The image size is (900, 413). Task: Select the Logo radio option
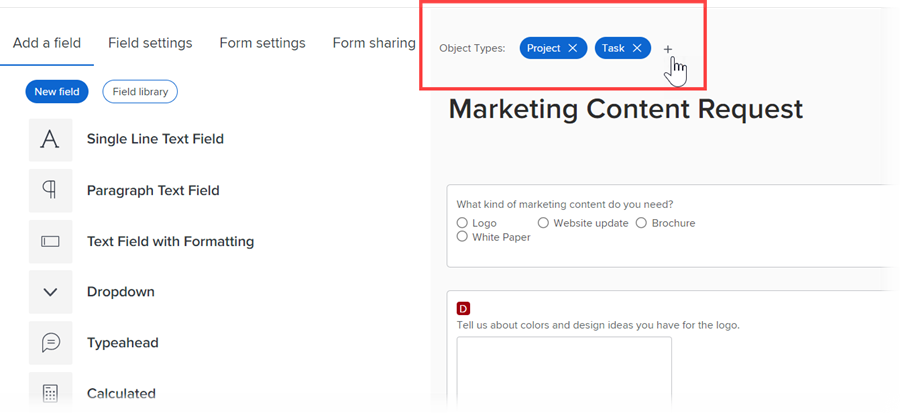[x=462, y=223]
